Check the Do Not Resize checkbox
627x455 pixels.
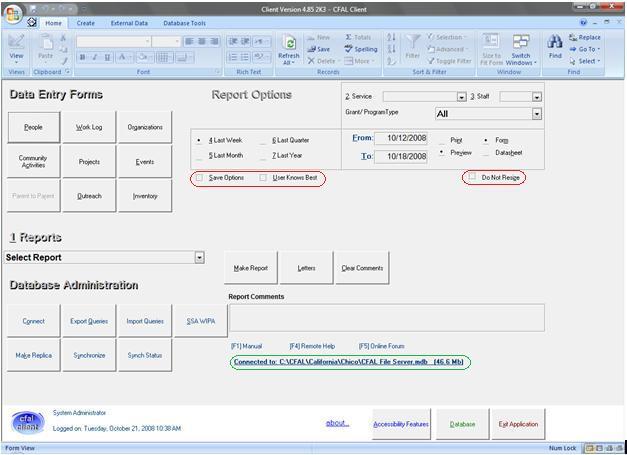472,177
